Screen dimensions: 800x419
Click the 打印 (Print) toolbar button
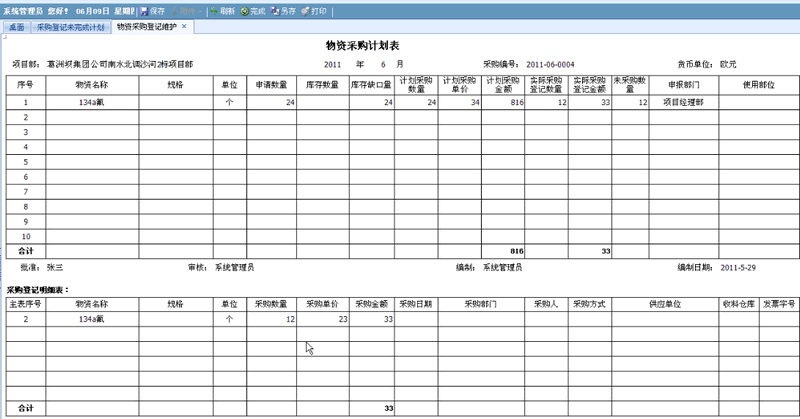pyautogui.click(x=316, y=10)
